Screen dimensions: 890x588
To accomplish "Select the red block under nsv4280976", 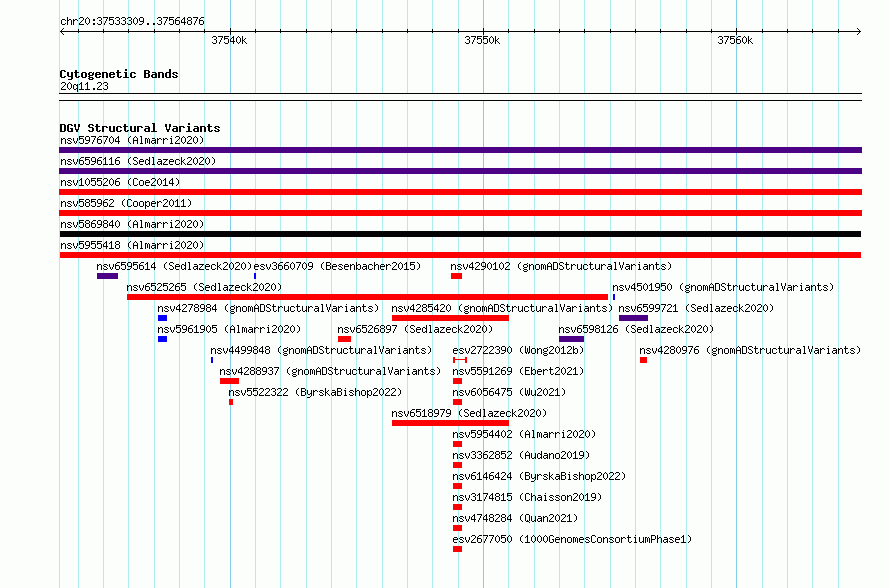I will pos(643,360).
